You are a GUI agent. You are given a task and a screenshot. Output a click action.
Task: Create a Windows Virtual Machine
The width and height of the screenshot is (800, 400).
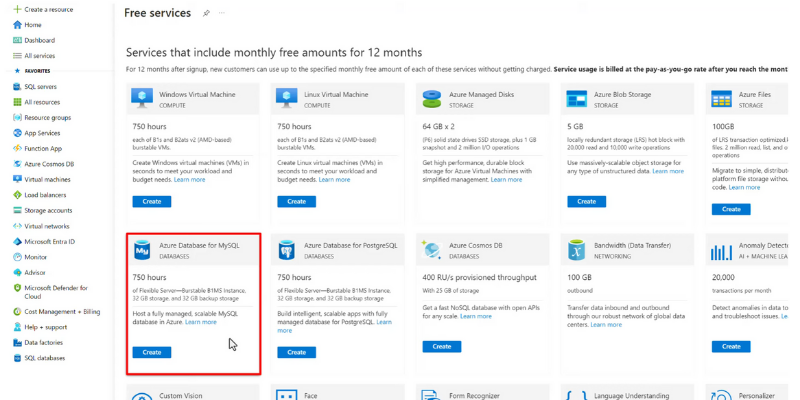click(152, 202)
